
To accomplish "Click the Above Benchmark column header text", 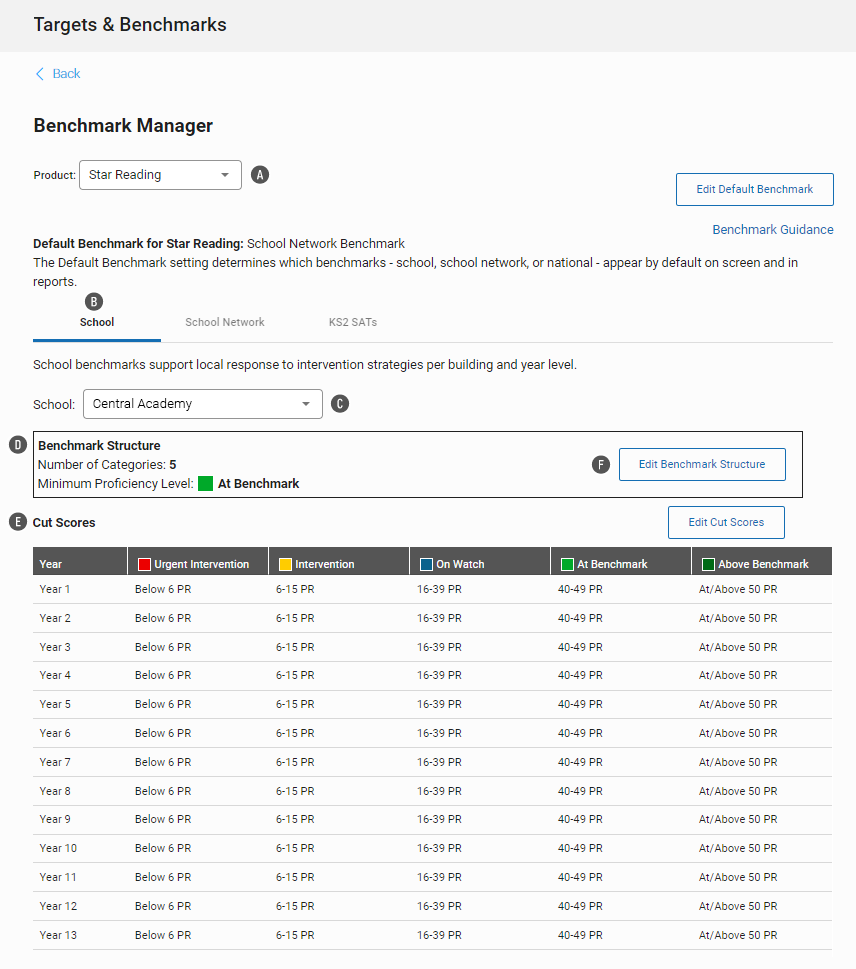I will [x=763, y=564].
